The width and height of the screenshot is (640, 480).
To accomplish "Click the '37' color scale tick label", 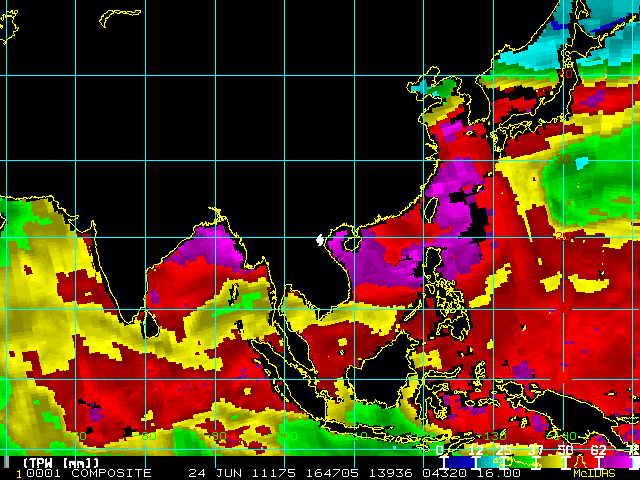I will pyautogui.click(x=536, y=450).
